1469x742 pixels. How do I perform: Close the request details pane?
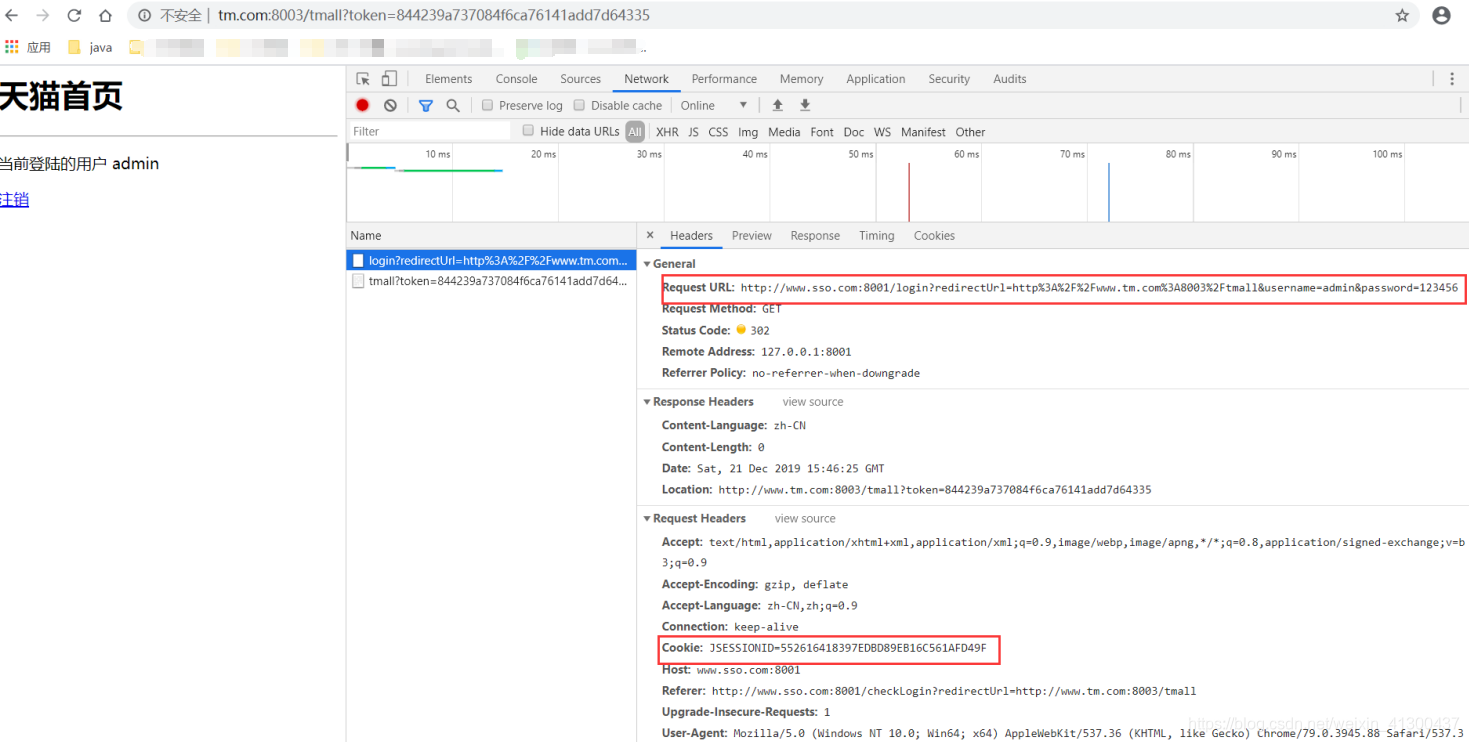click(x=650, y=236)
